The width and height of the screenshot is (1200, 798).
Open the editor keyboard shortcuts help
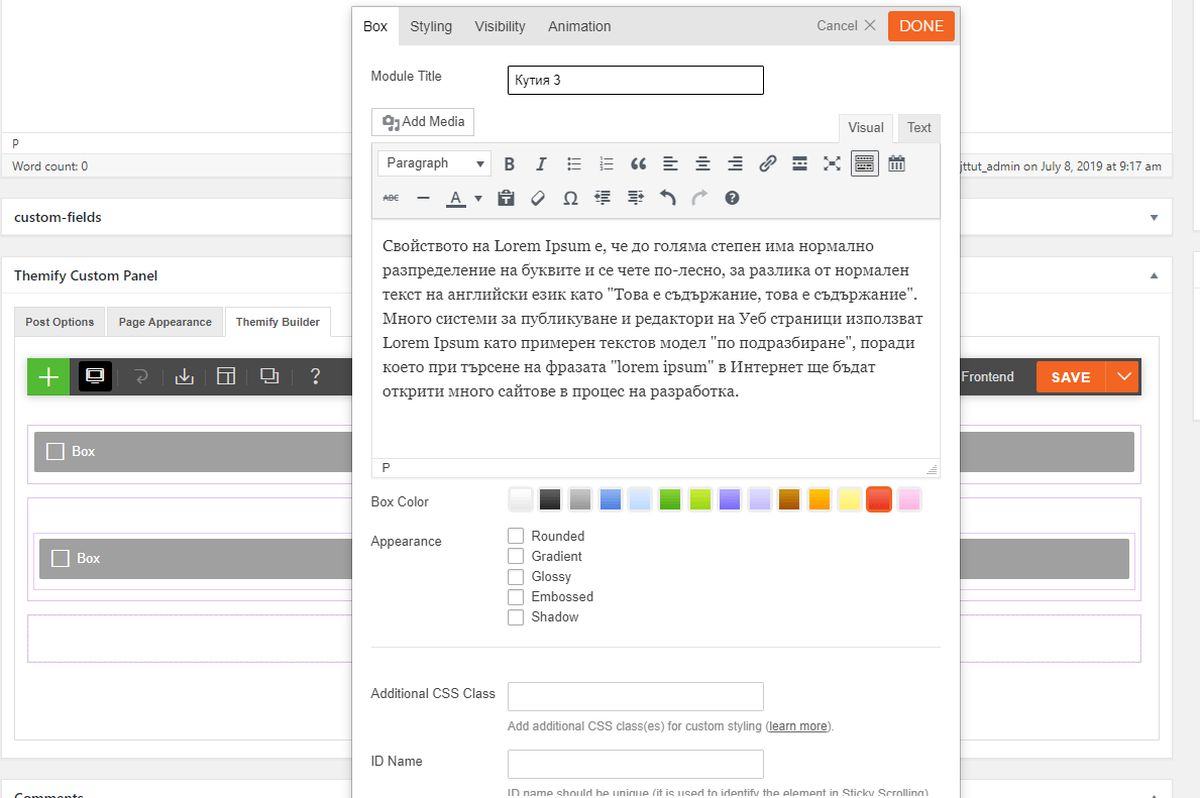point(732,198)
